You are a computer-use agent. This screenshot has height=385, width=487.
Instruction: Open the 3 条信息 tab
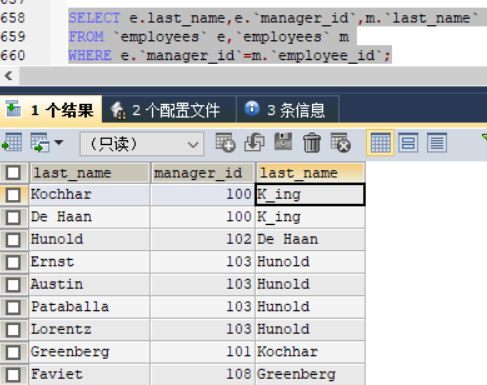pos(288,110)
